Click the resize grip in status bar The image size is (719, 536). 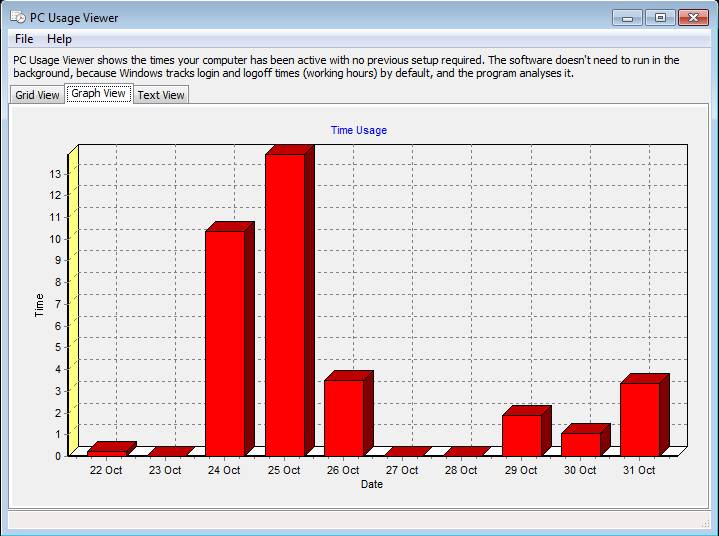(x=705, y=523)
